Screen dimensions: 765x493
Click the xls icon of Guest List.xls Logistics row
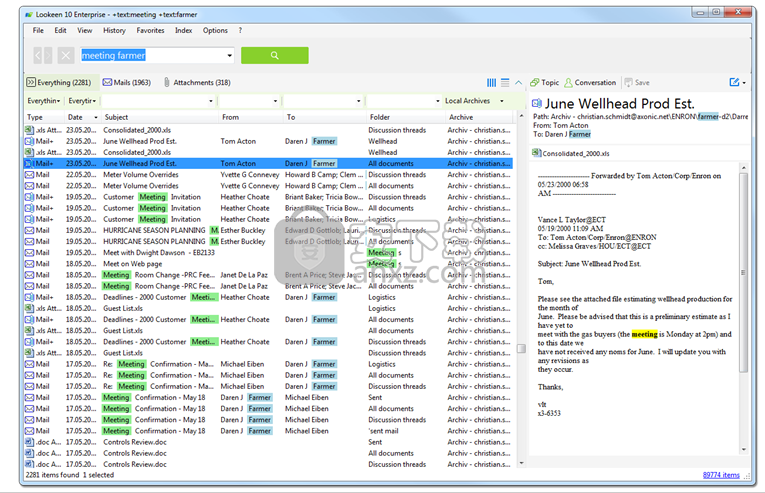[x=29, y=308]
